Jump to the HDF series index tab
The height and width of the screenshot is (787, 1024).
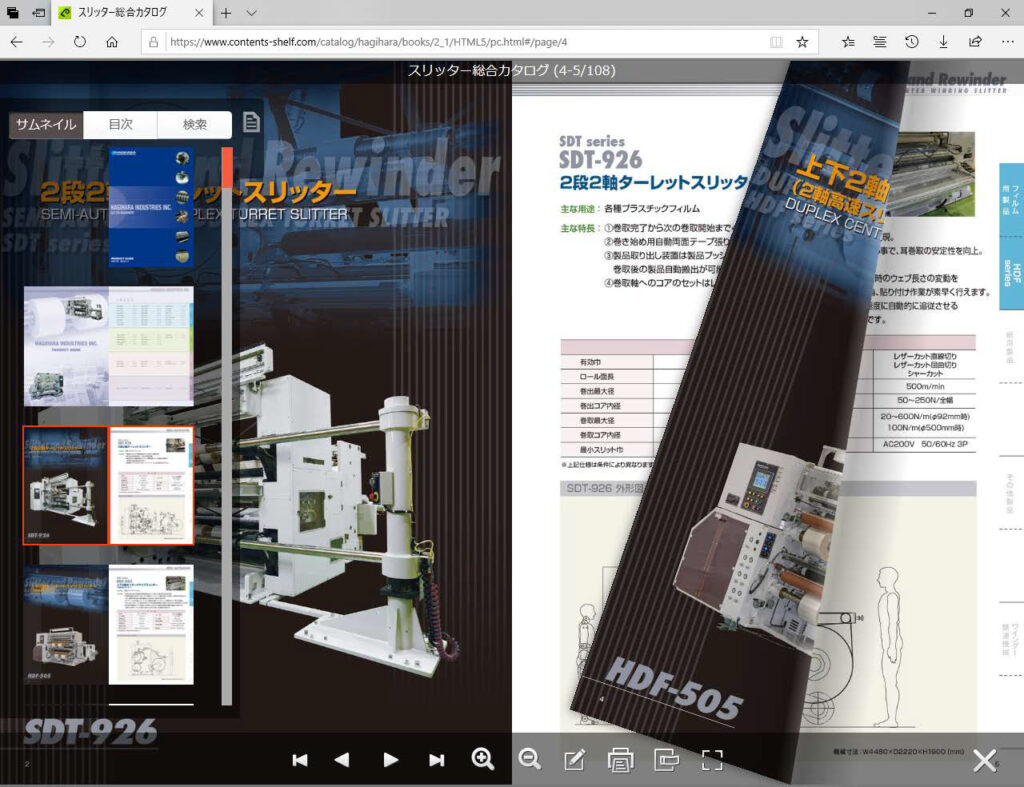(x=1011, y=272)
